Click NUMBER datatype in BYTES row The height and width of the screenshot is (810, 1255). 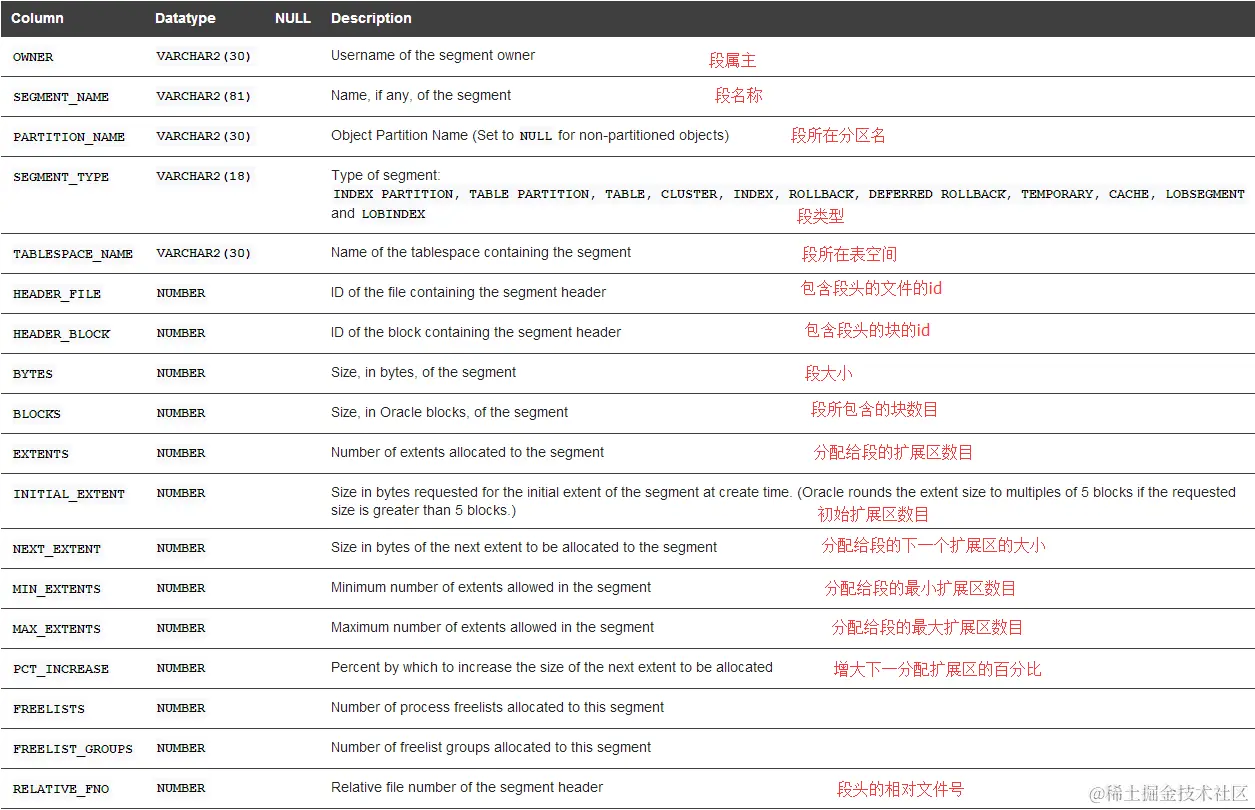coord(181,373)
